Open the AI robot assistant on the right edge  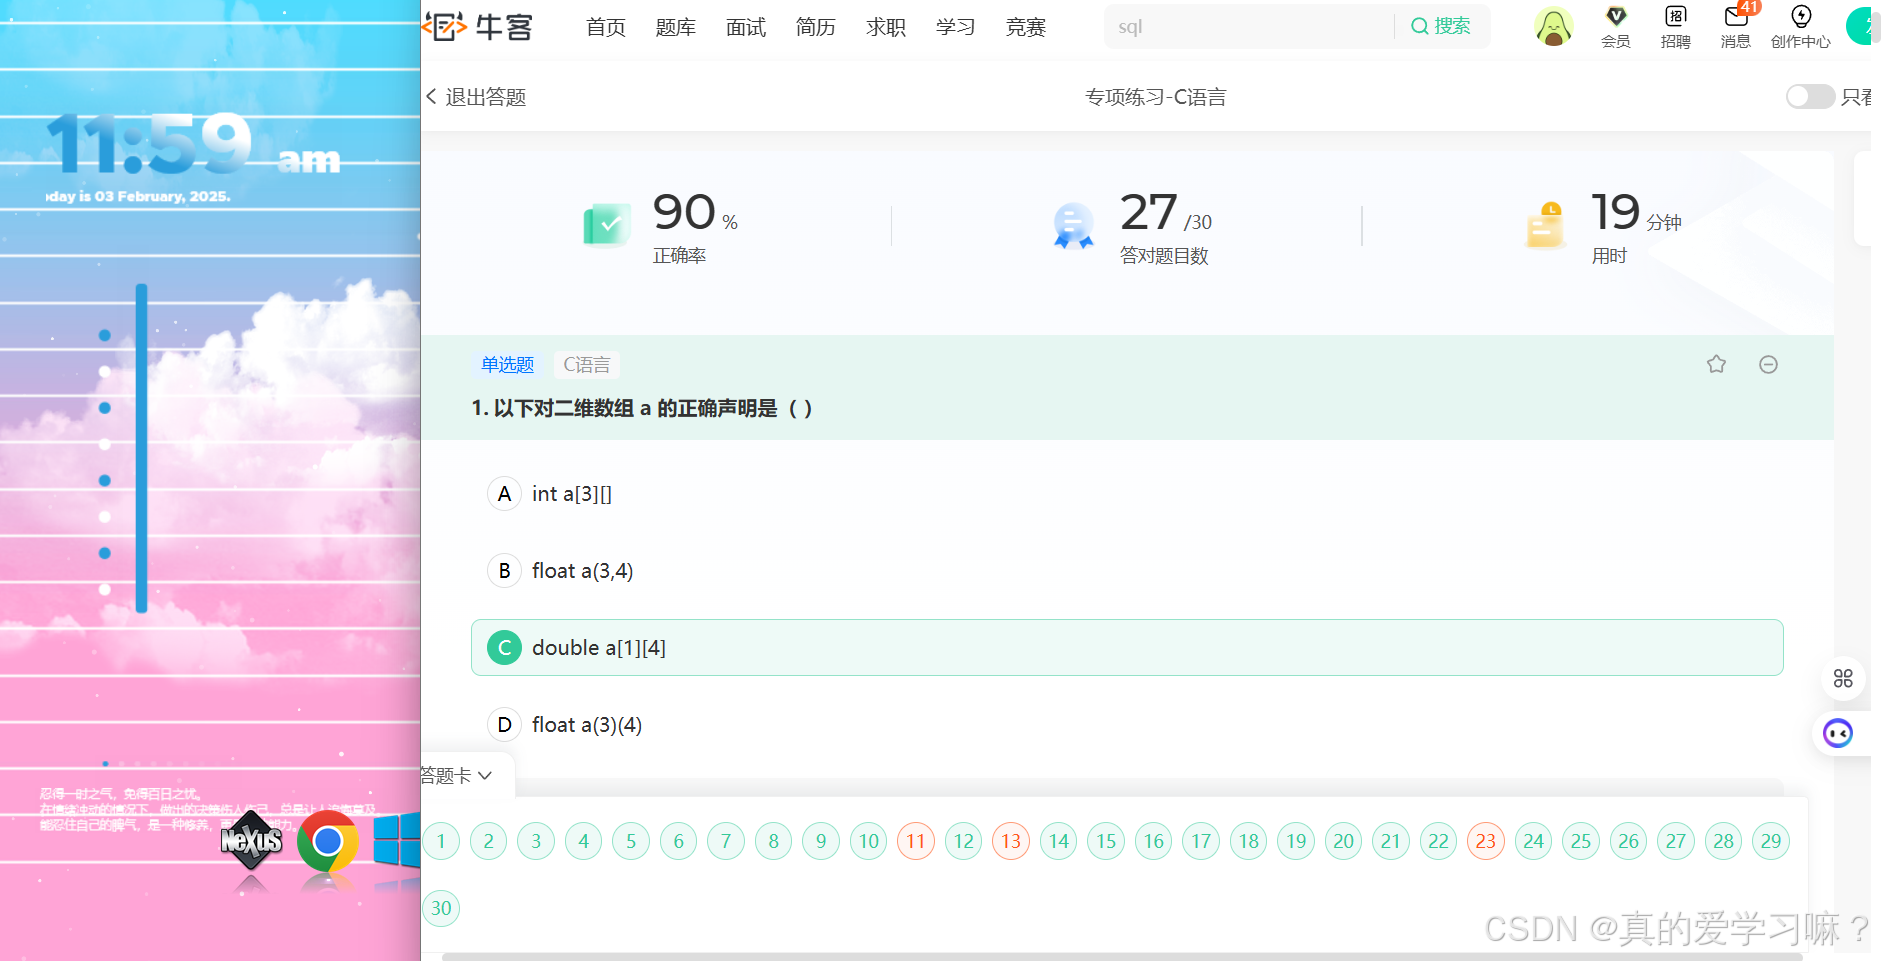(1838, 733)
